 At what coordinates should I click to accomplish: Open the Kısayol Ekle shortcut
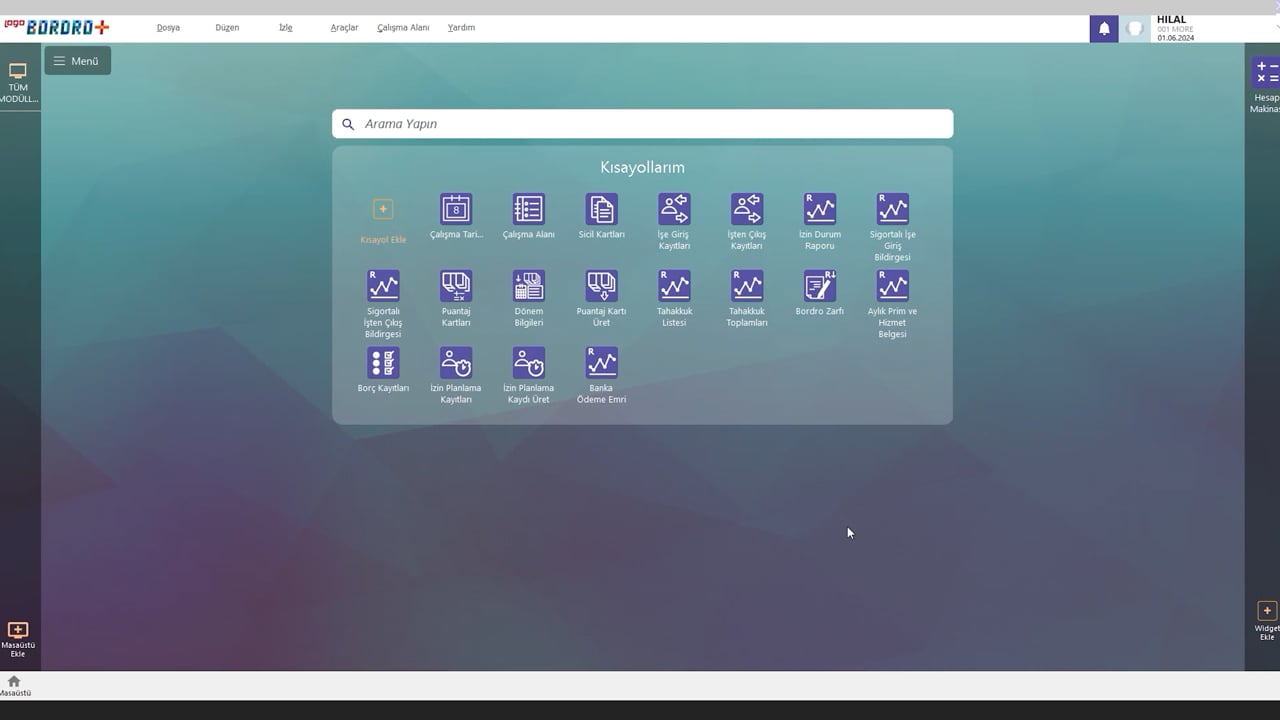pos(383,219)
